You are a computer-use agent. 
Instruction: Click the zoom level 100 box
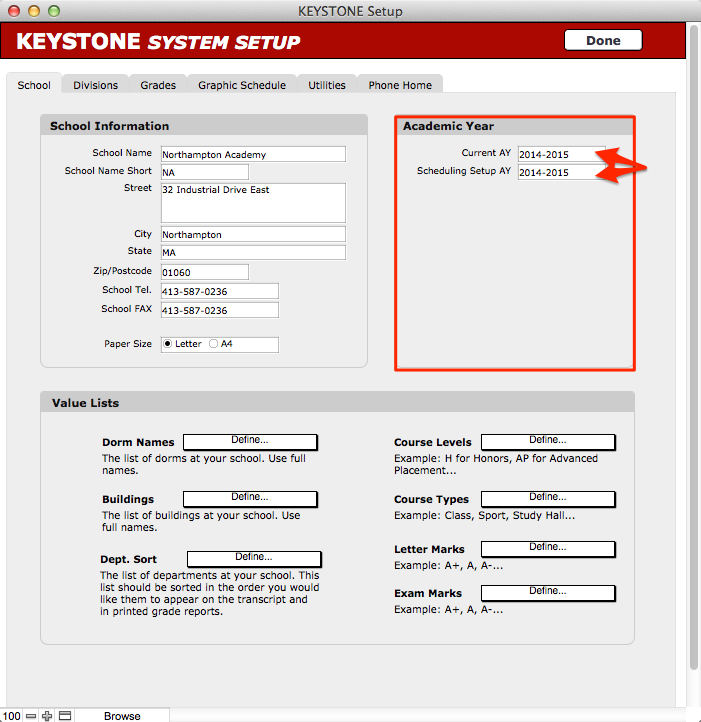[x=11, y=715]
